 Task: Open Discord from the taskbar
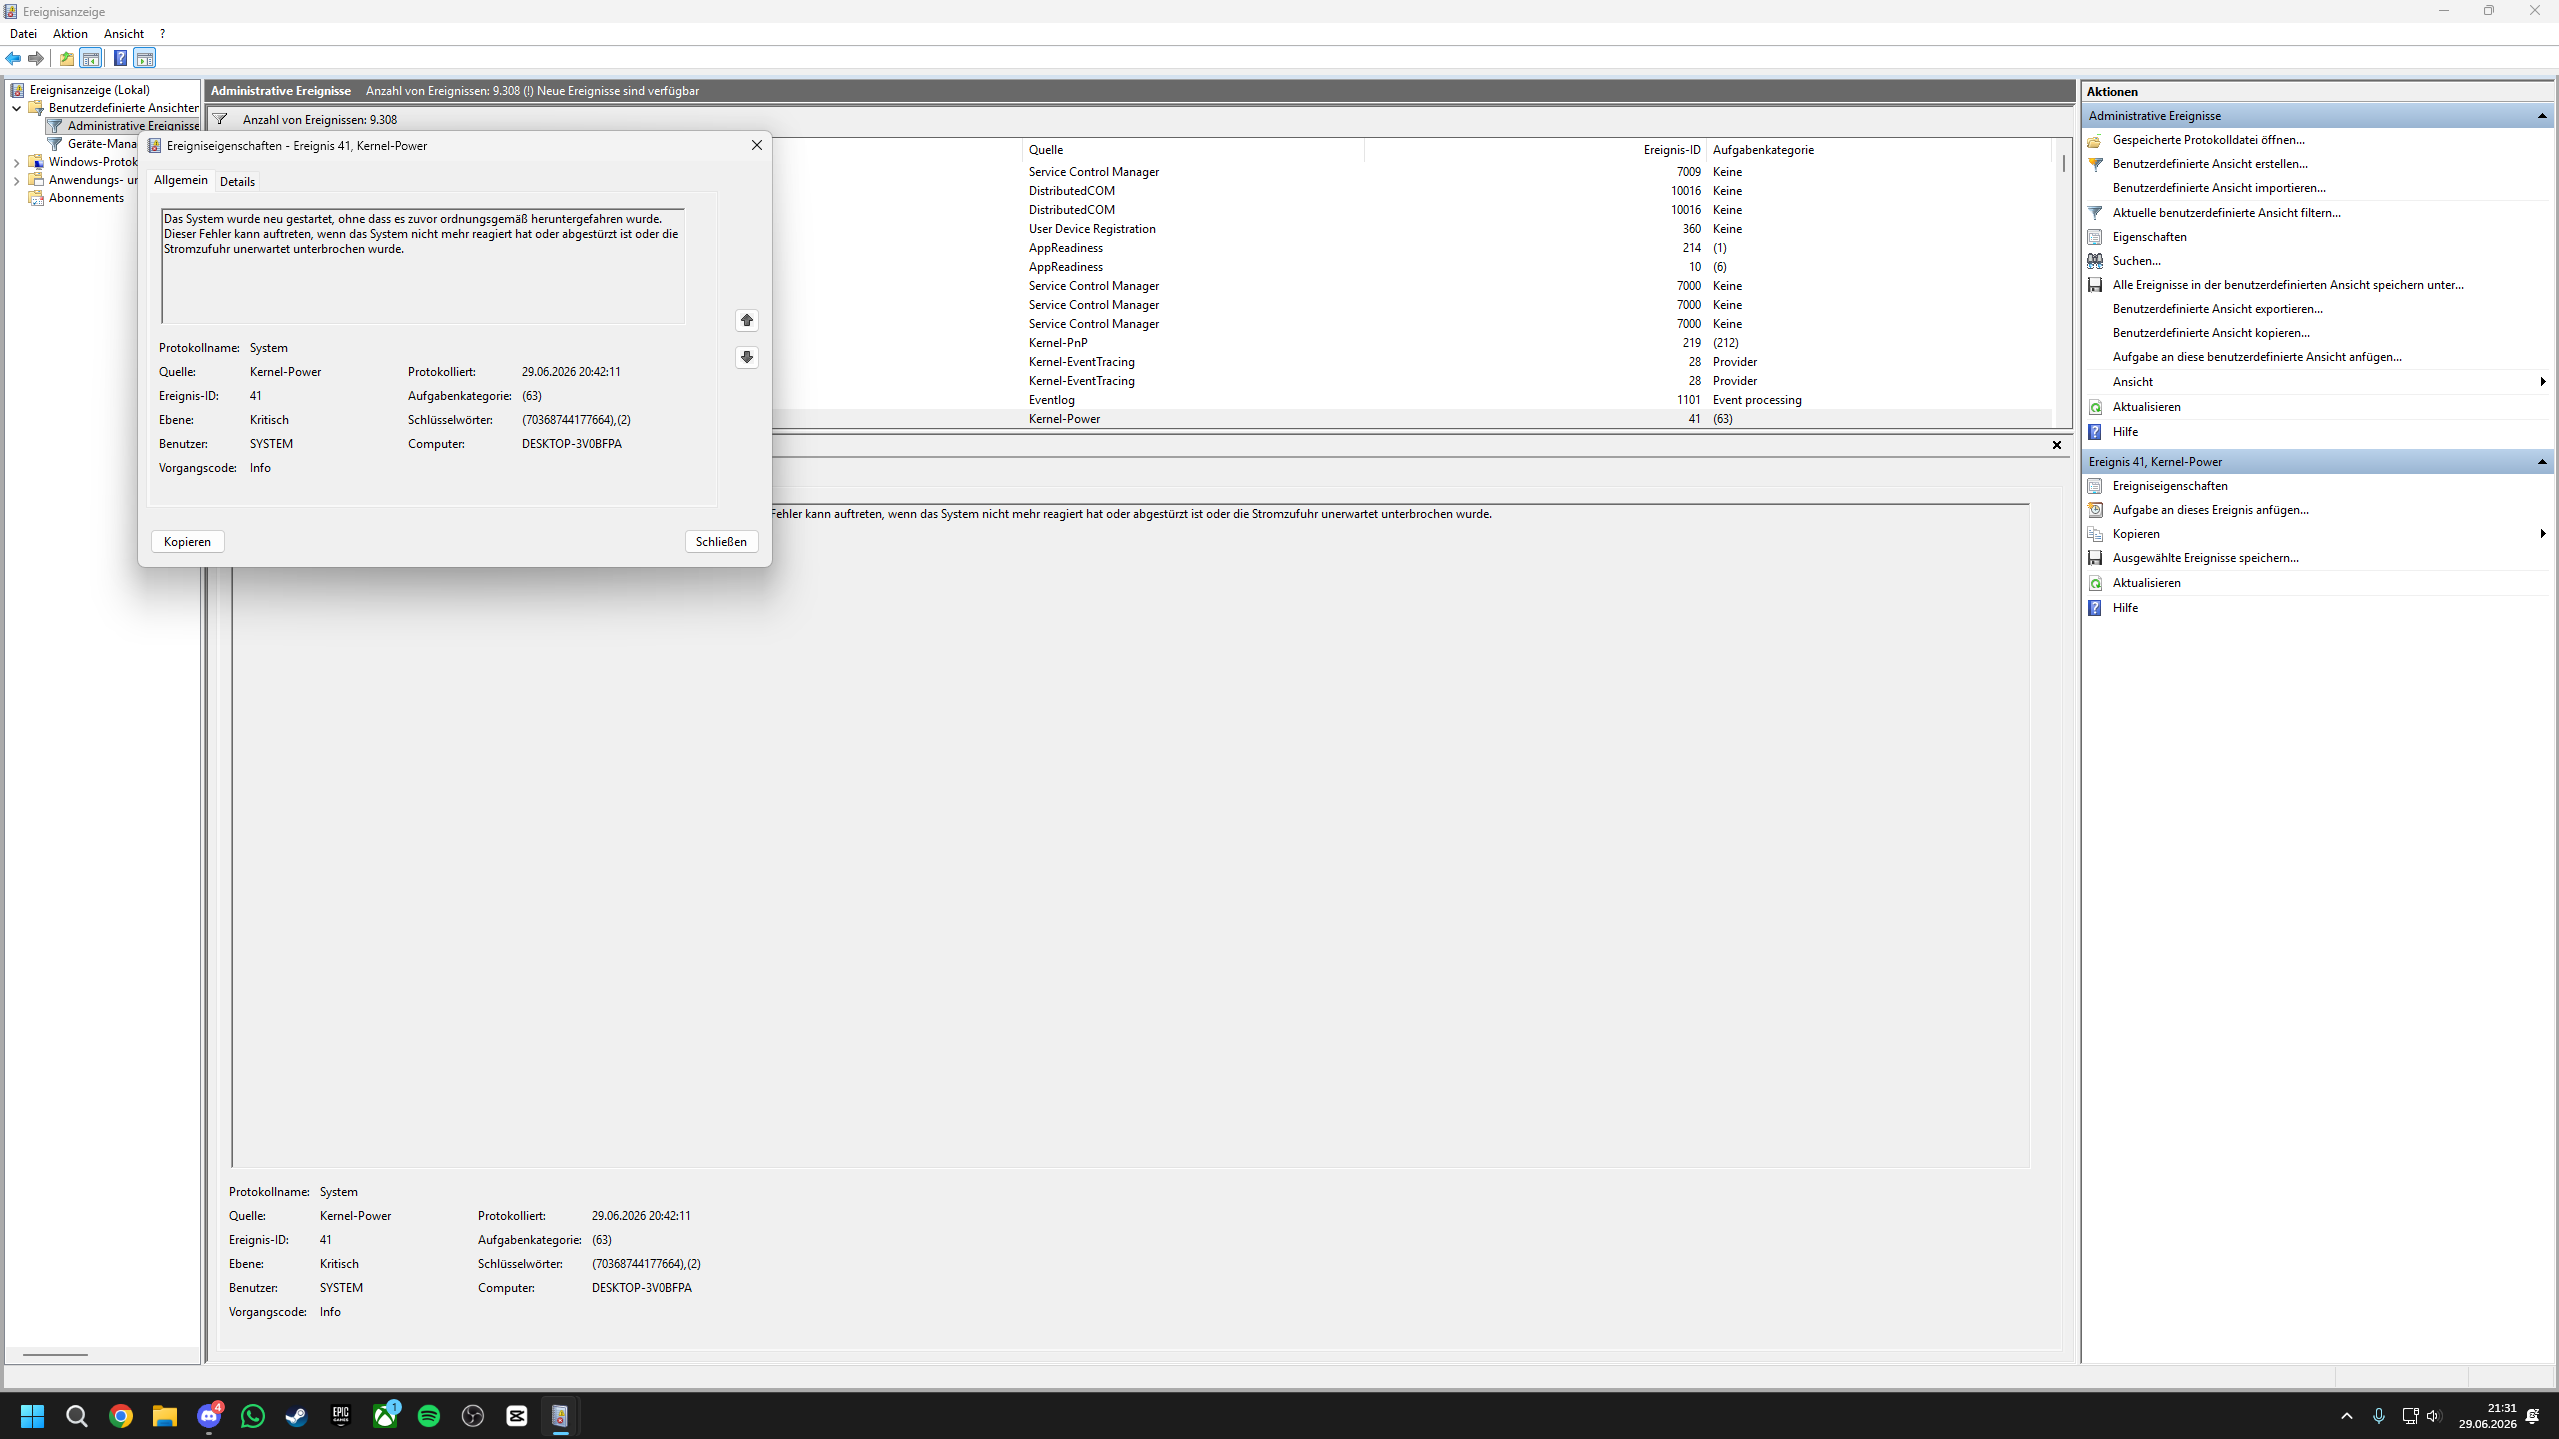(x=209, y=1415)
